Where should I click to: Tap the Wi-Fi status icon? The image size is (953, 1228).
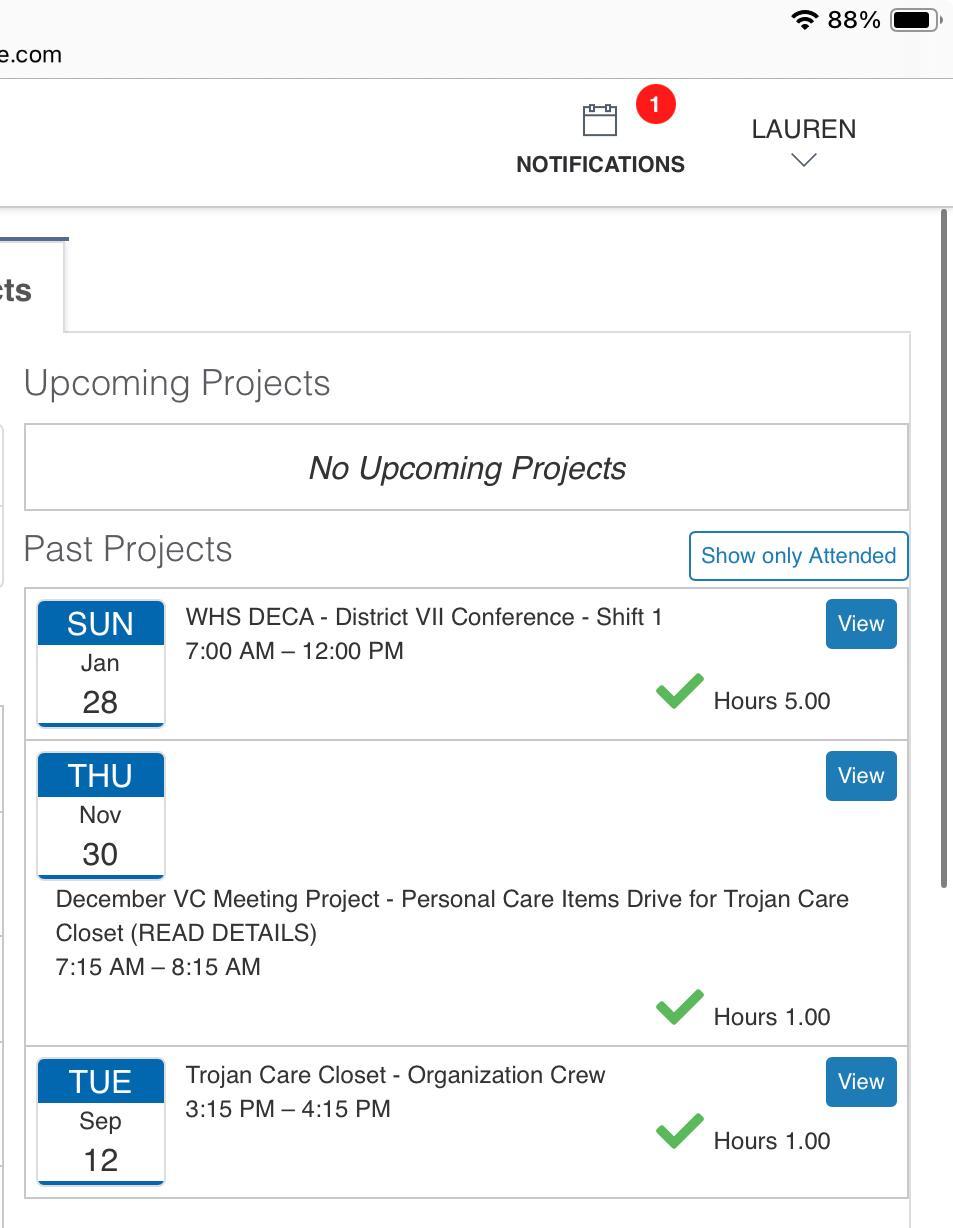tap(804, 20)
